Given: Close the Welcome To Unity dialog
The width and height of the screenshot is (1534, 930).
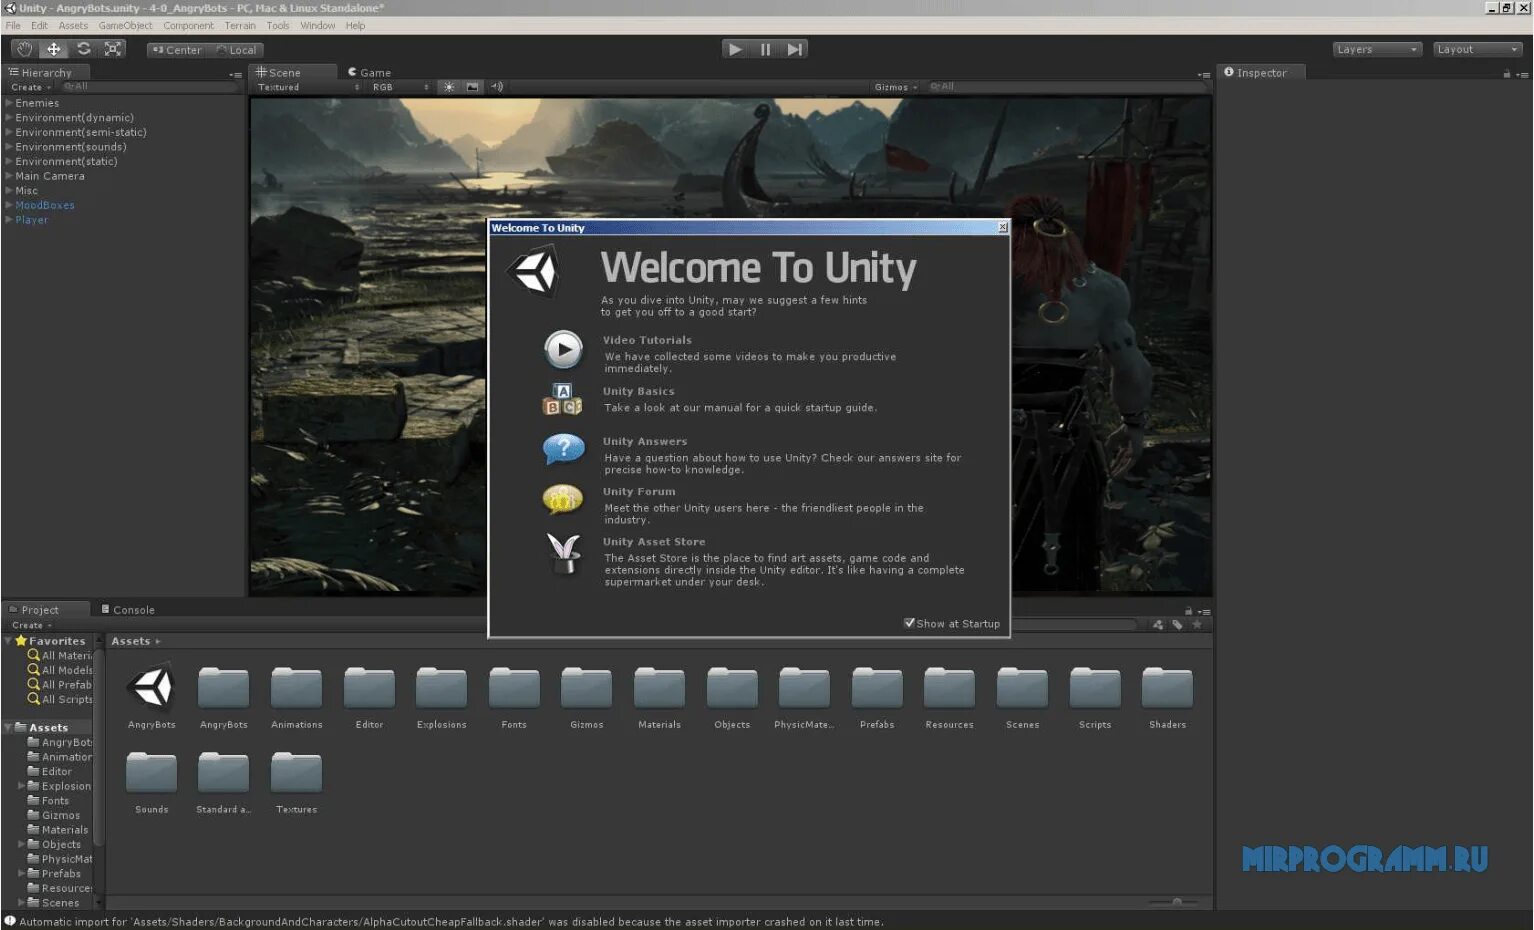Looking at the screenshot, I should coord(1003,228).
